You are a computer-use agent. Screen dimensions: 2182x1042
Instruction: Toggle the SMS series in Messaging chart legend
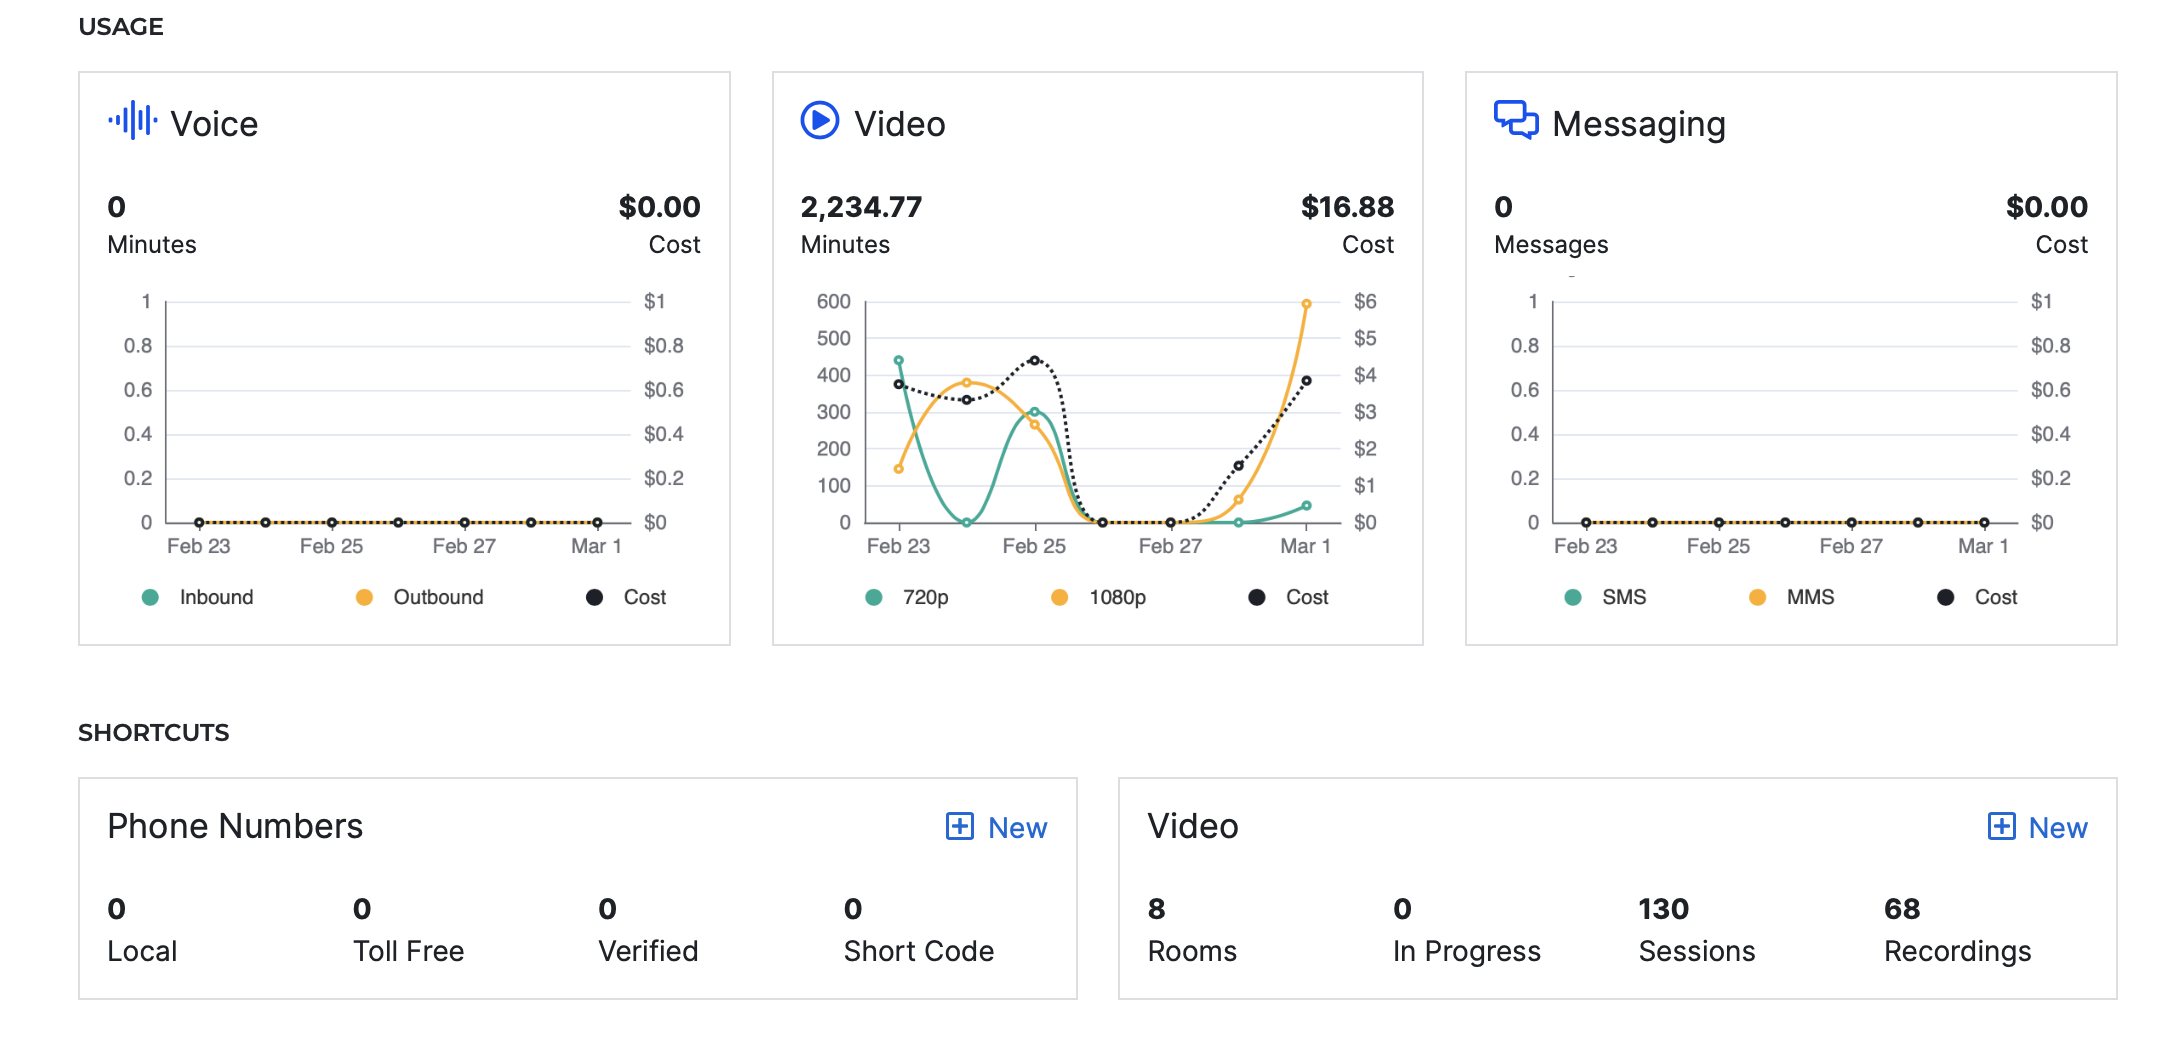click(1606, 597)
